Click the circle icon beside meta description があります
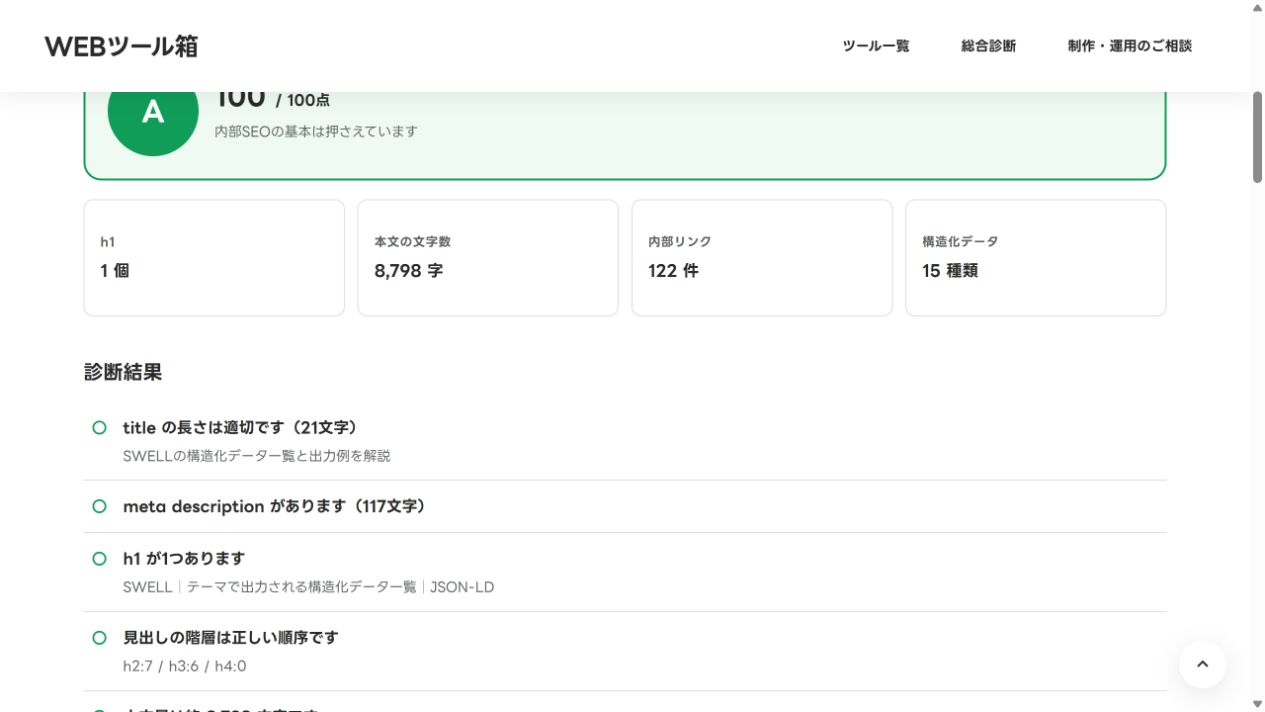 (x=99, y=507)
